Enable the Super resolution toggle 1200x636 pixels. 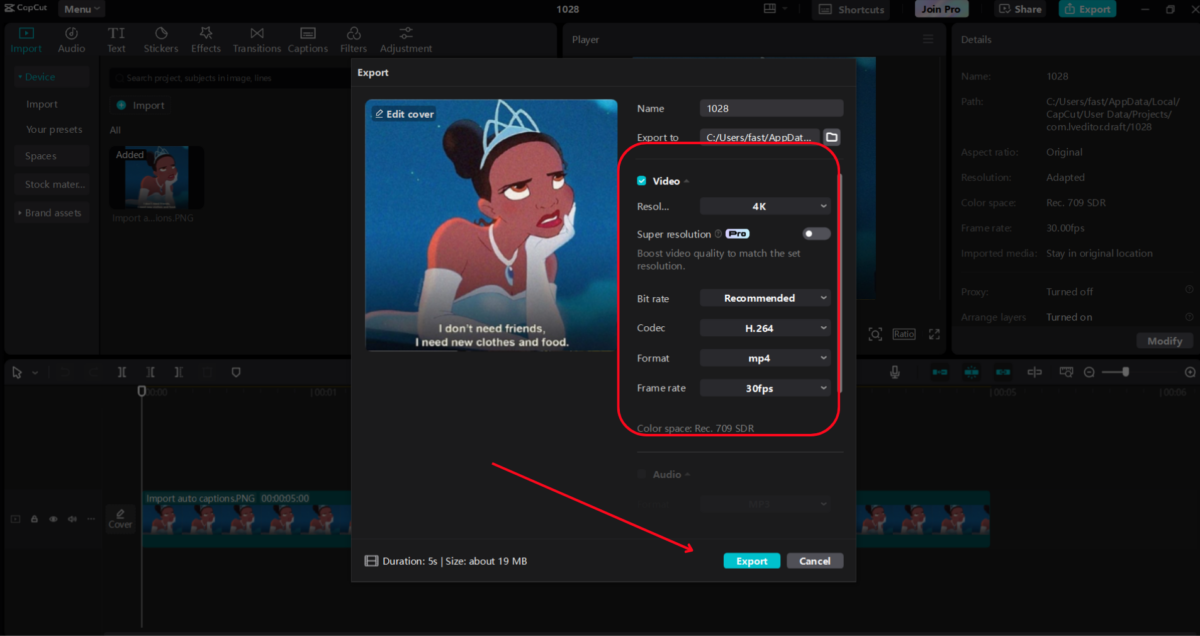tap(816, 234)
